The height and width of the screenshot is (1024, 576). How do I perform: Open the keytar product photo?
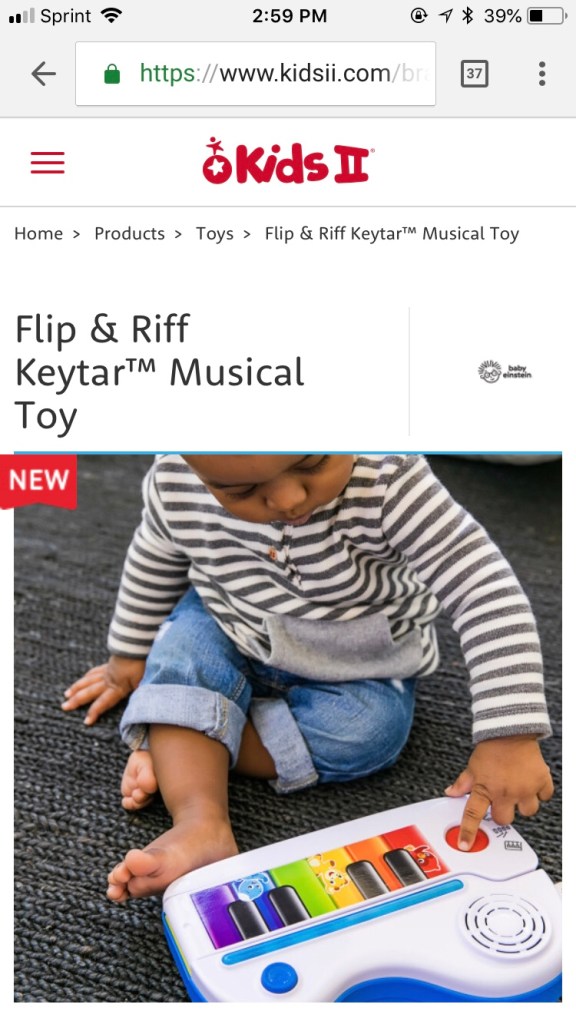coord(288,728)
